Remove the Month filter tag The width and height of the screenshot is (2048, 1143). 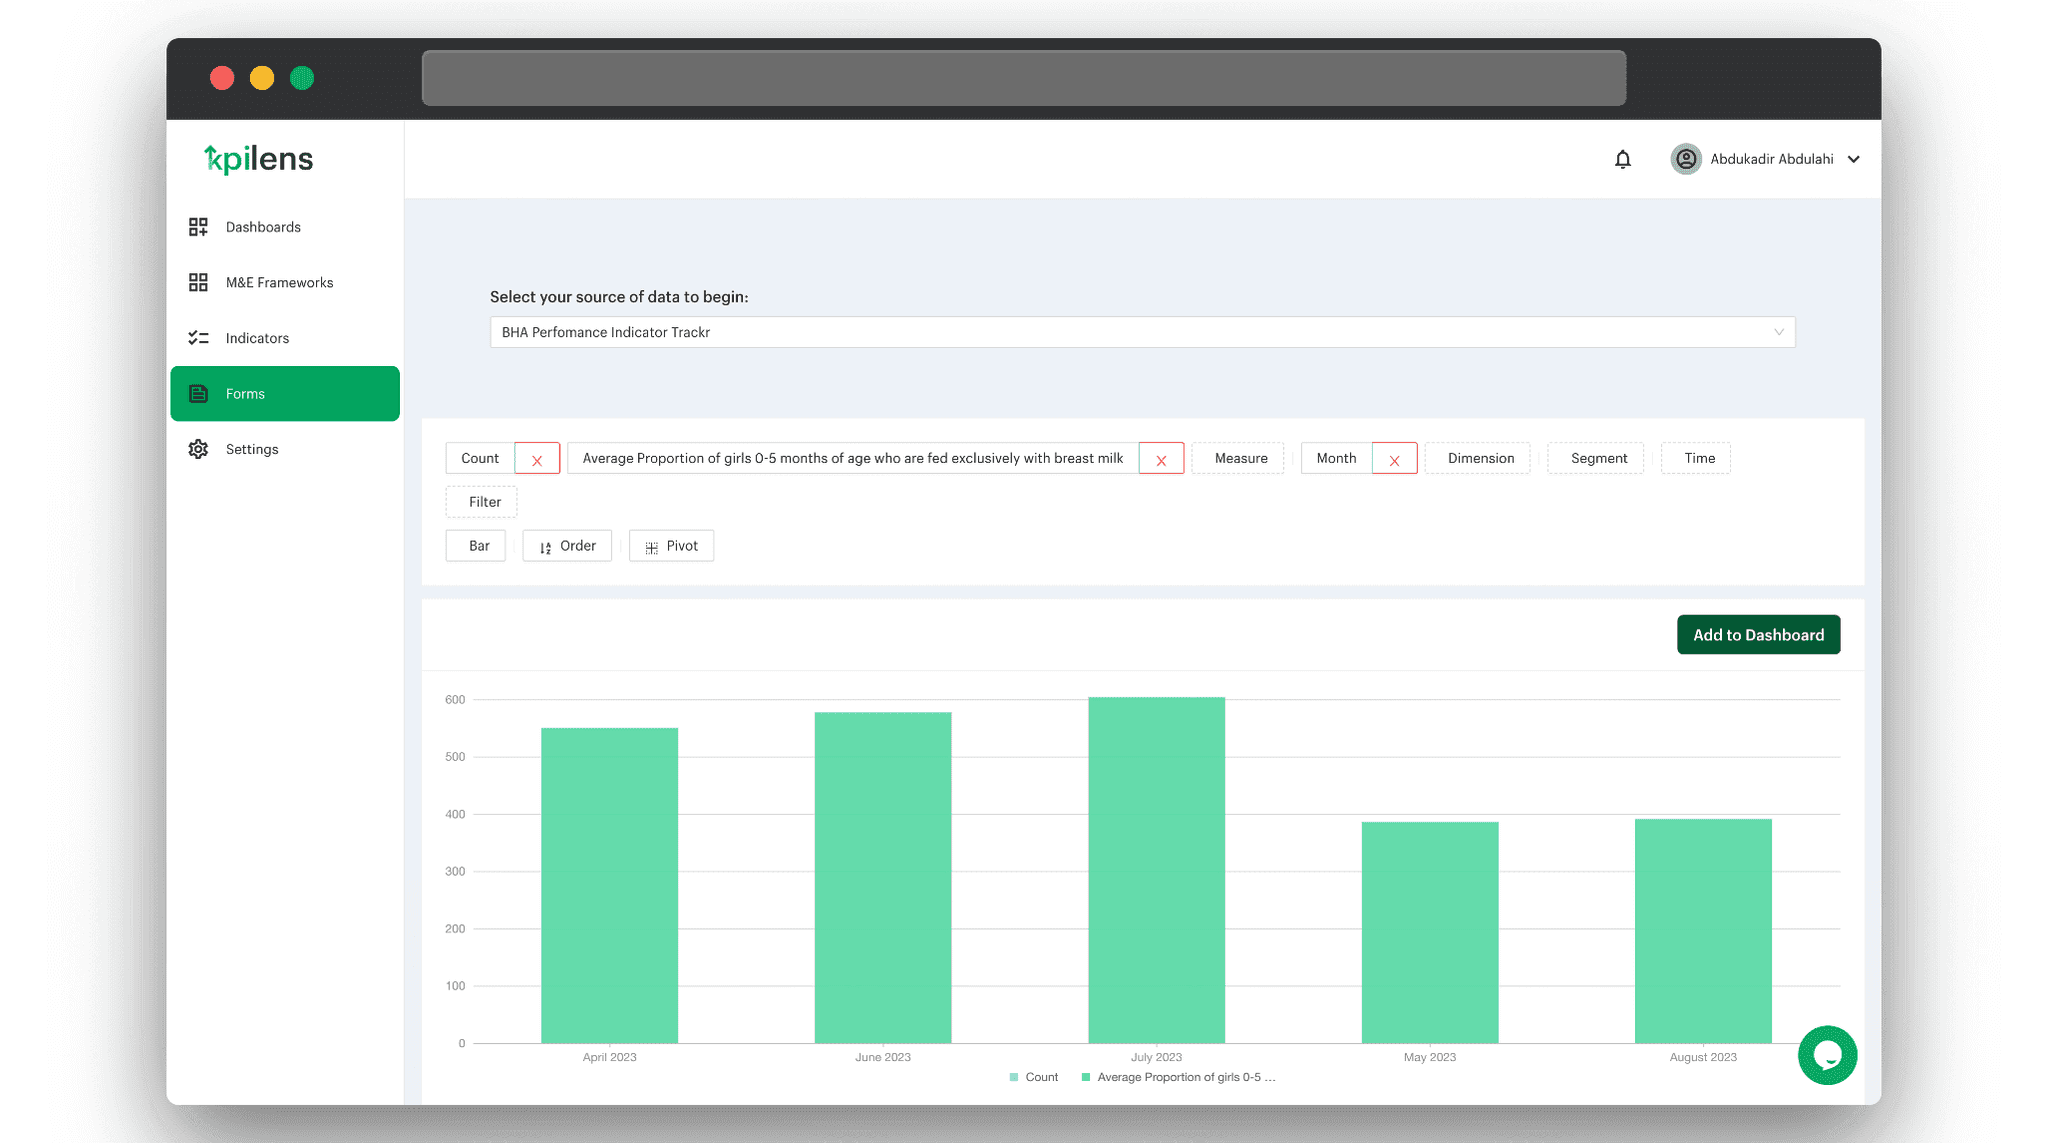(1393, 458)
